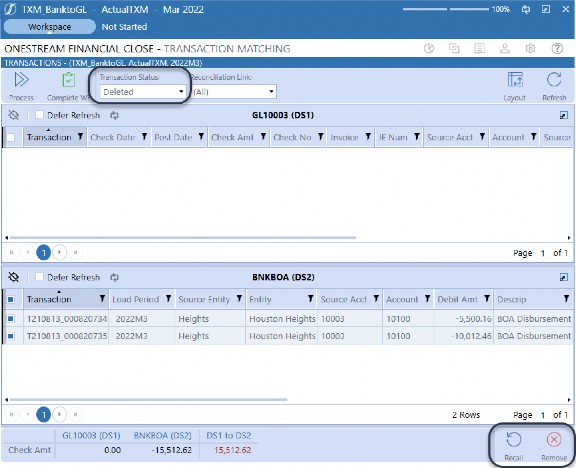This screenshot has height=468, width=576.
Task: Click the Process icon in the toolbar
Action: (x=21, y=80)
